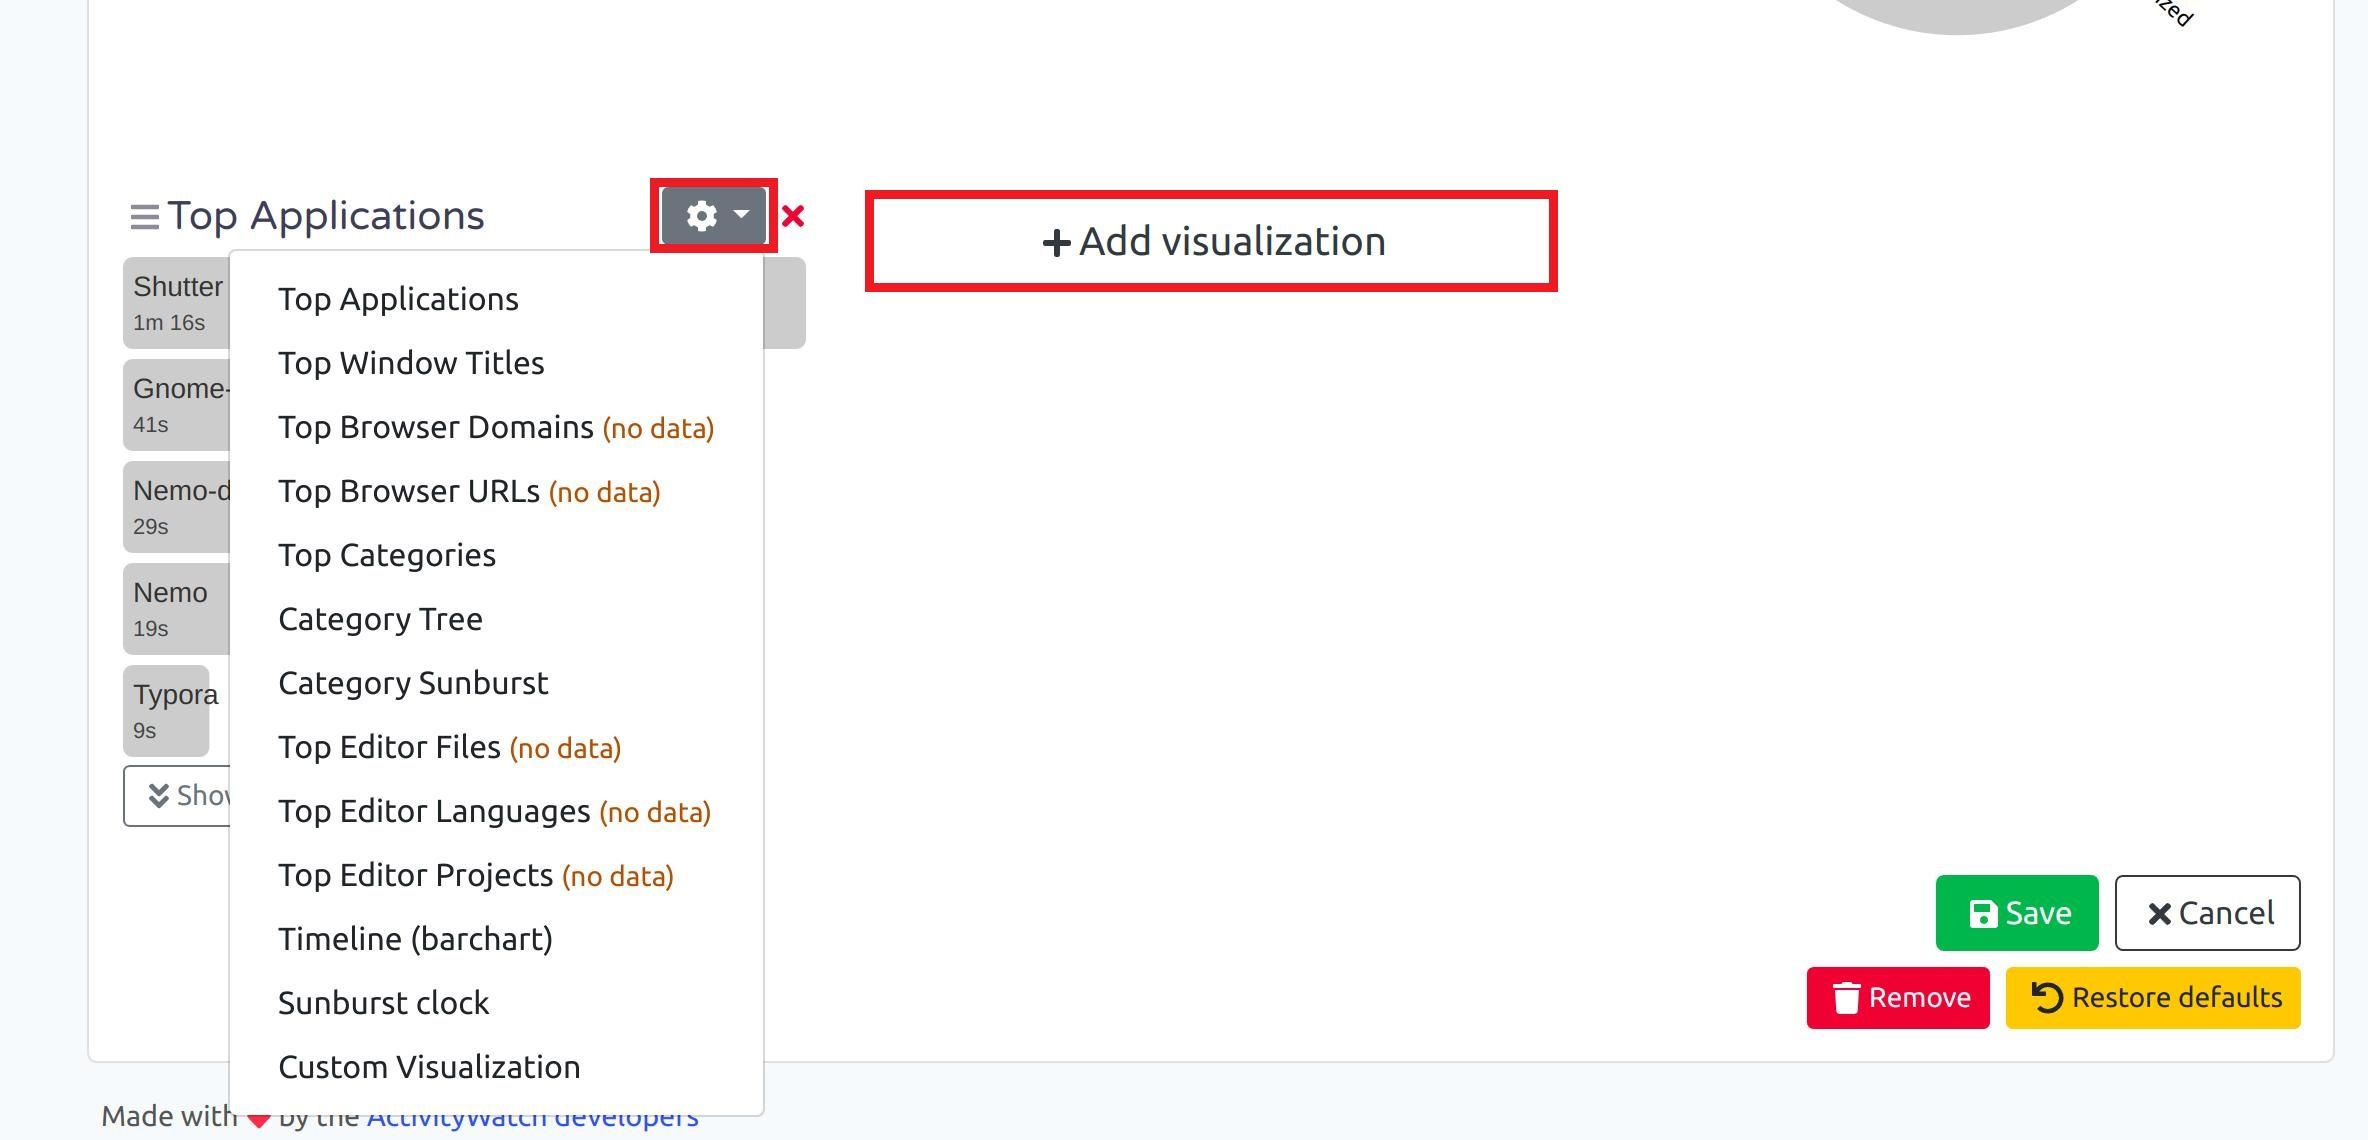This screenshot has height=1140, width=2368.
Task: Save the view with green Save button
Action: coord(2016,913)
